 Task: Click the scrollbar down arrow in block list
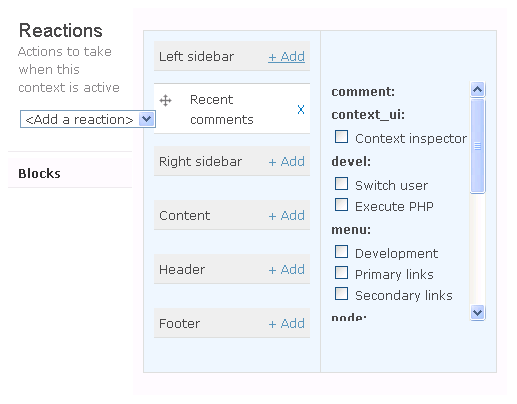477,312
